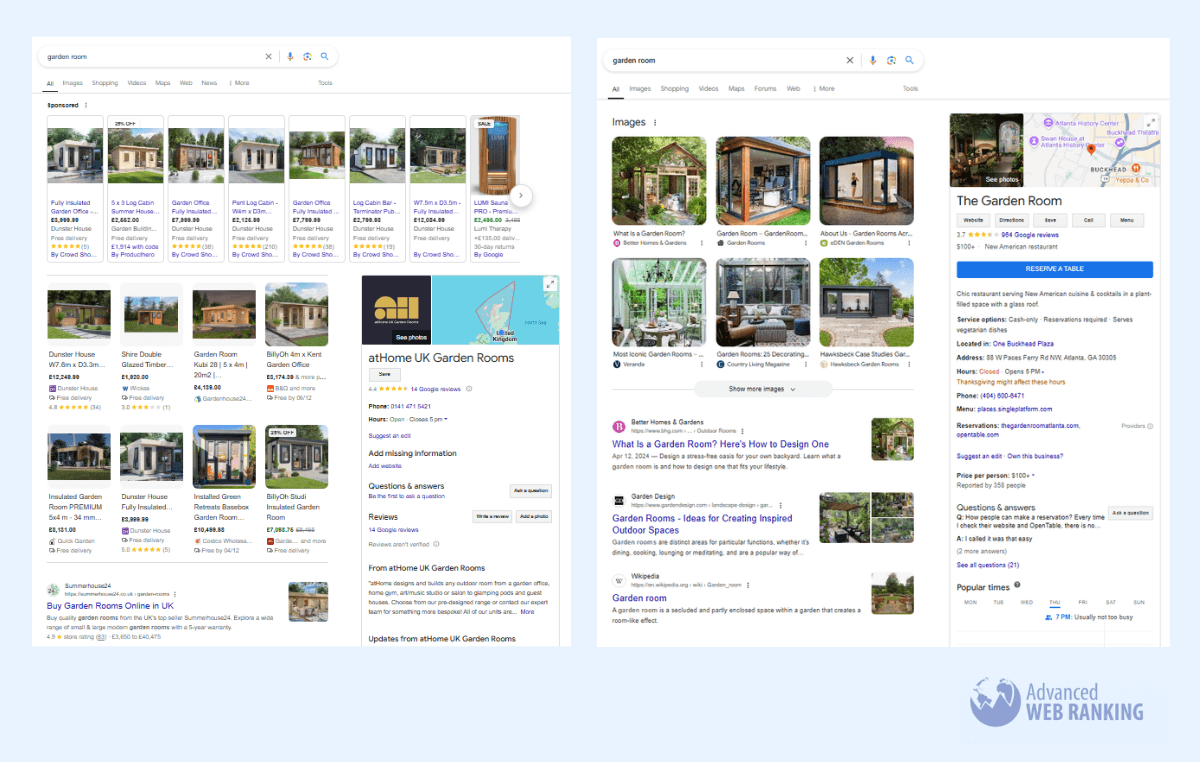Open the three-dot menu next to Sponsored
The image size is (1200, 762).
point(86,105)
